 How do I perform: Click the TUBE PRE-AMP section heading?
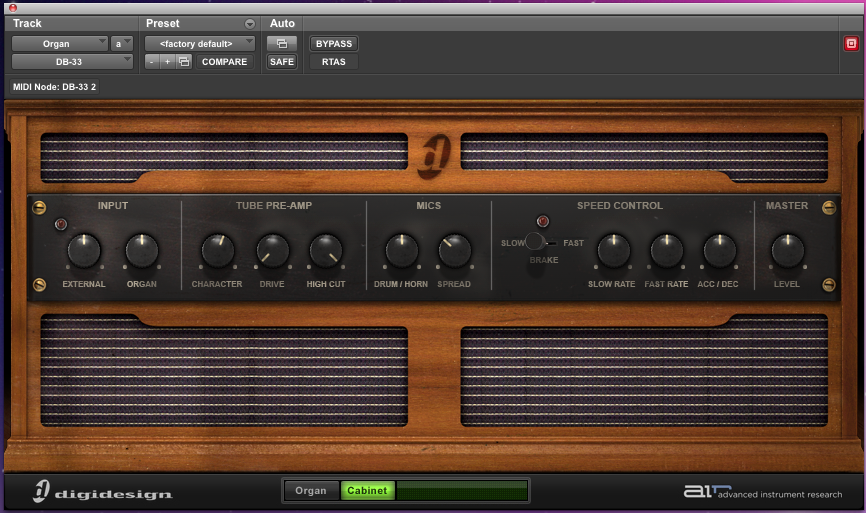click(x=274, y=205)
